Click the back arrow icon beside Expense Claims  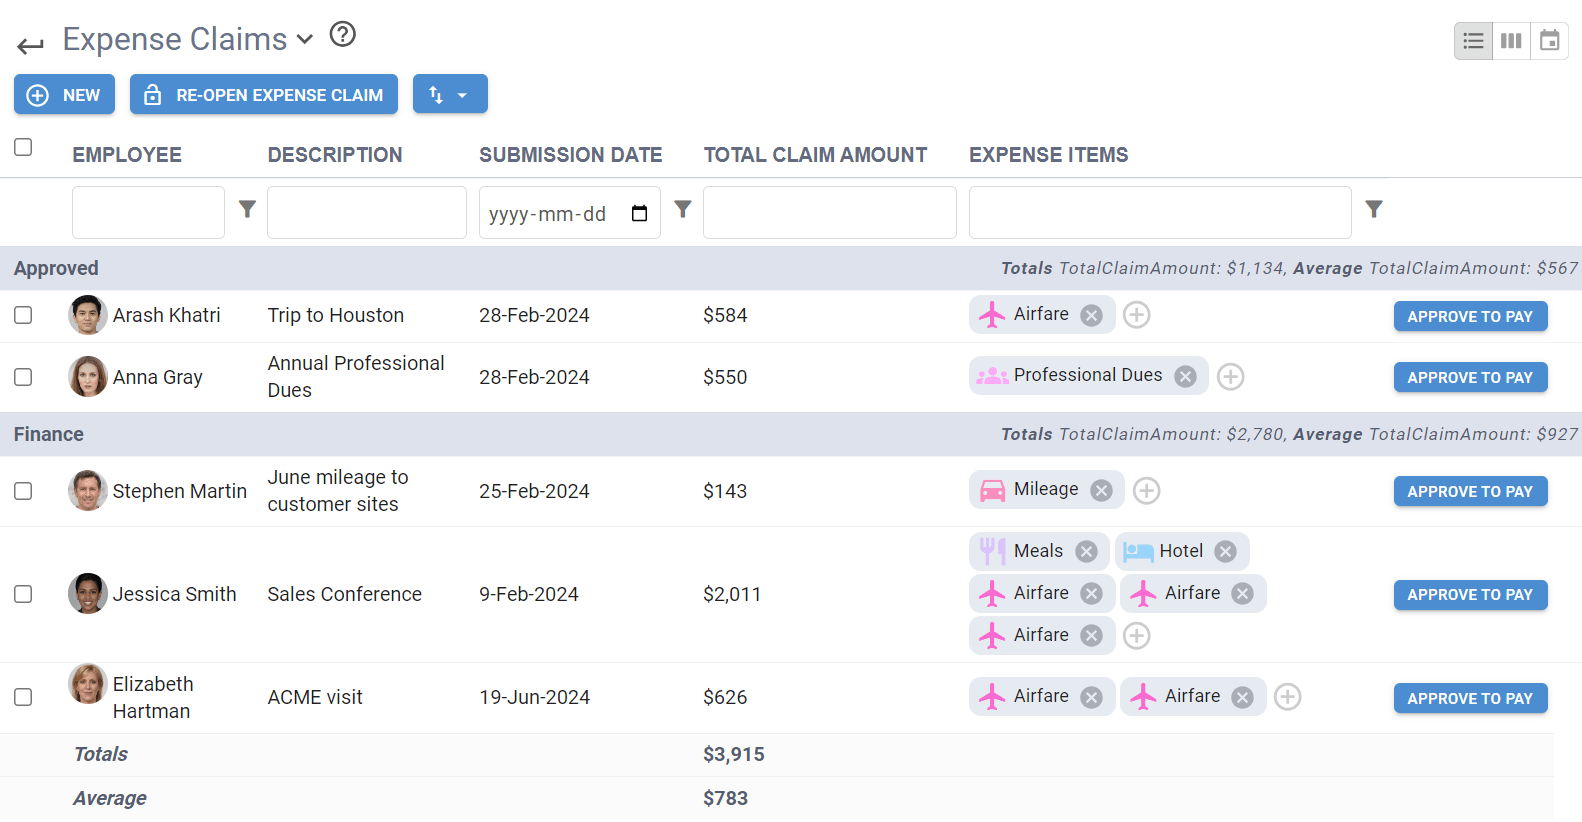tap(31, 45)
